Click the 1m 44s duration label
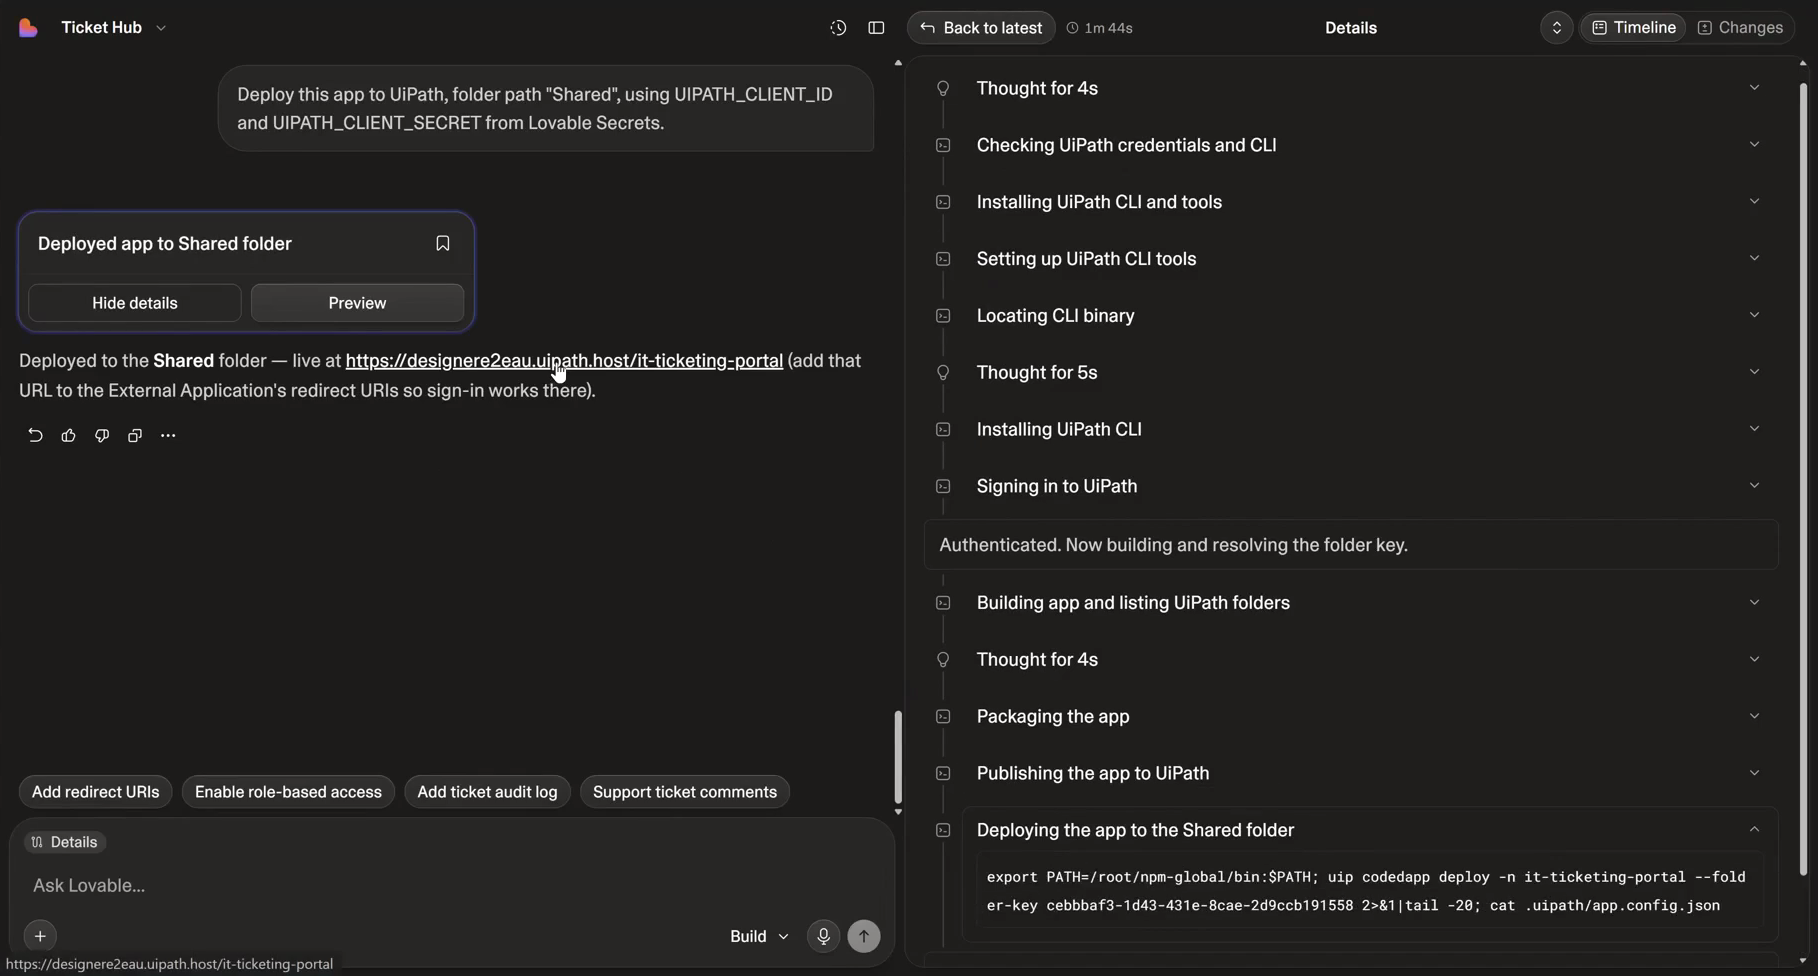 click(1099, 28)
